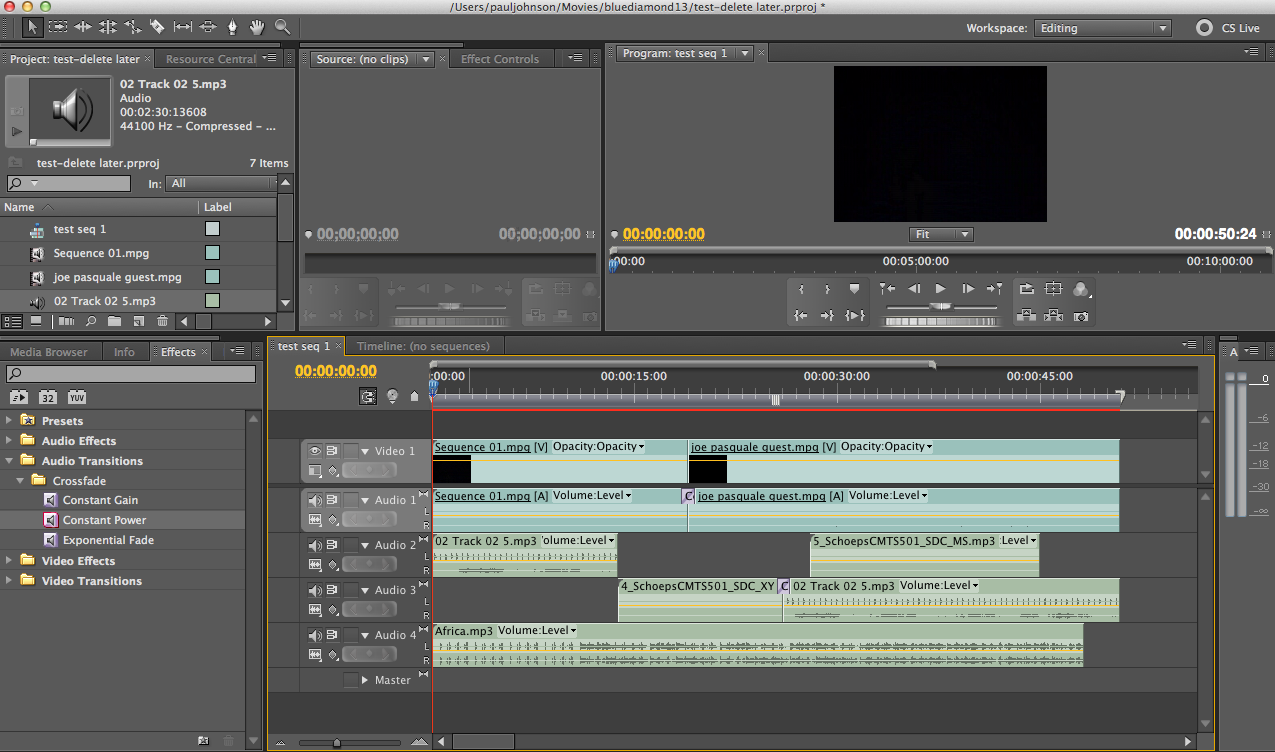Toggle Snap in the timeline
1275x752 pixels.
[x=369, y=396]
